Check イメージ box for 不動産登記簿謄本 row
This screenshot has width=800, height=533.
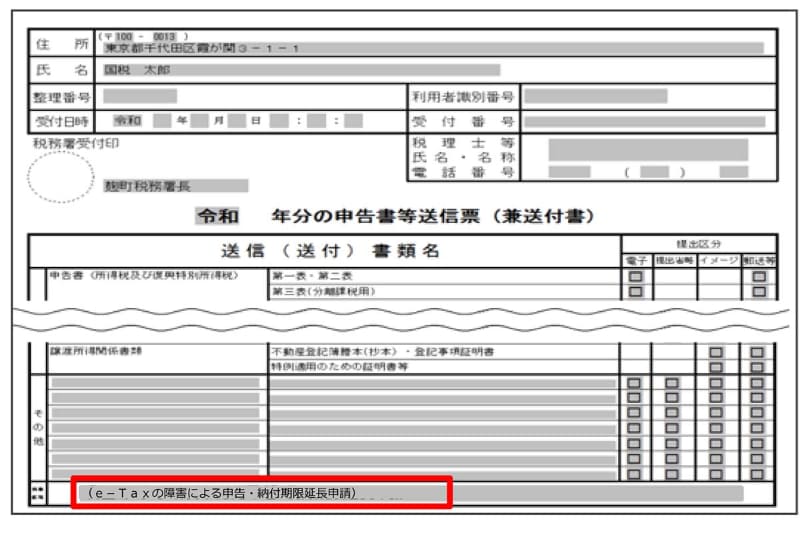716,352
